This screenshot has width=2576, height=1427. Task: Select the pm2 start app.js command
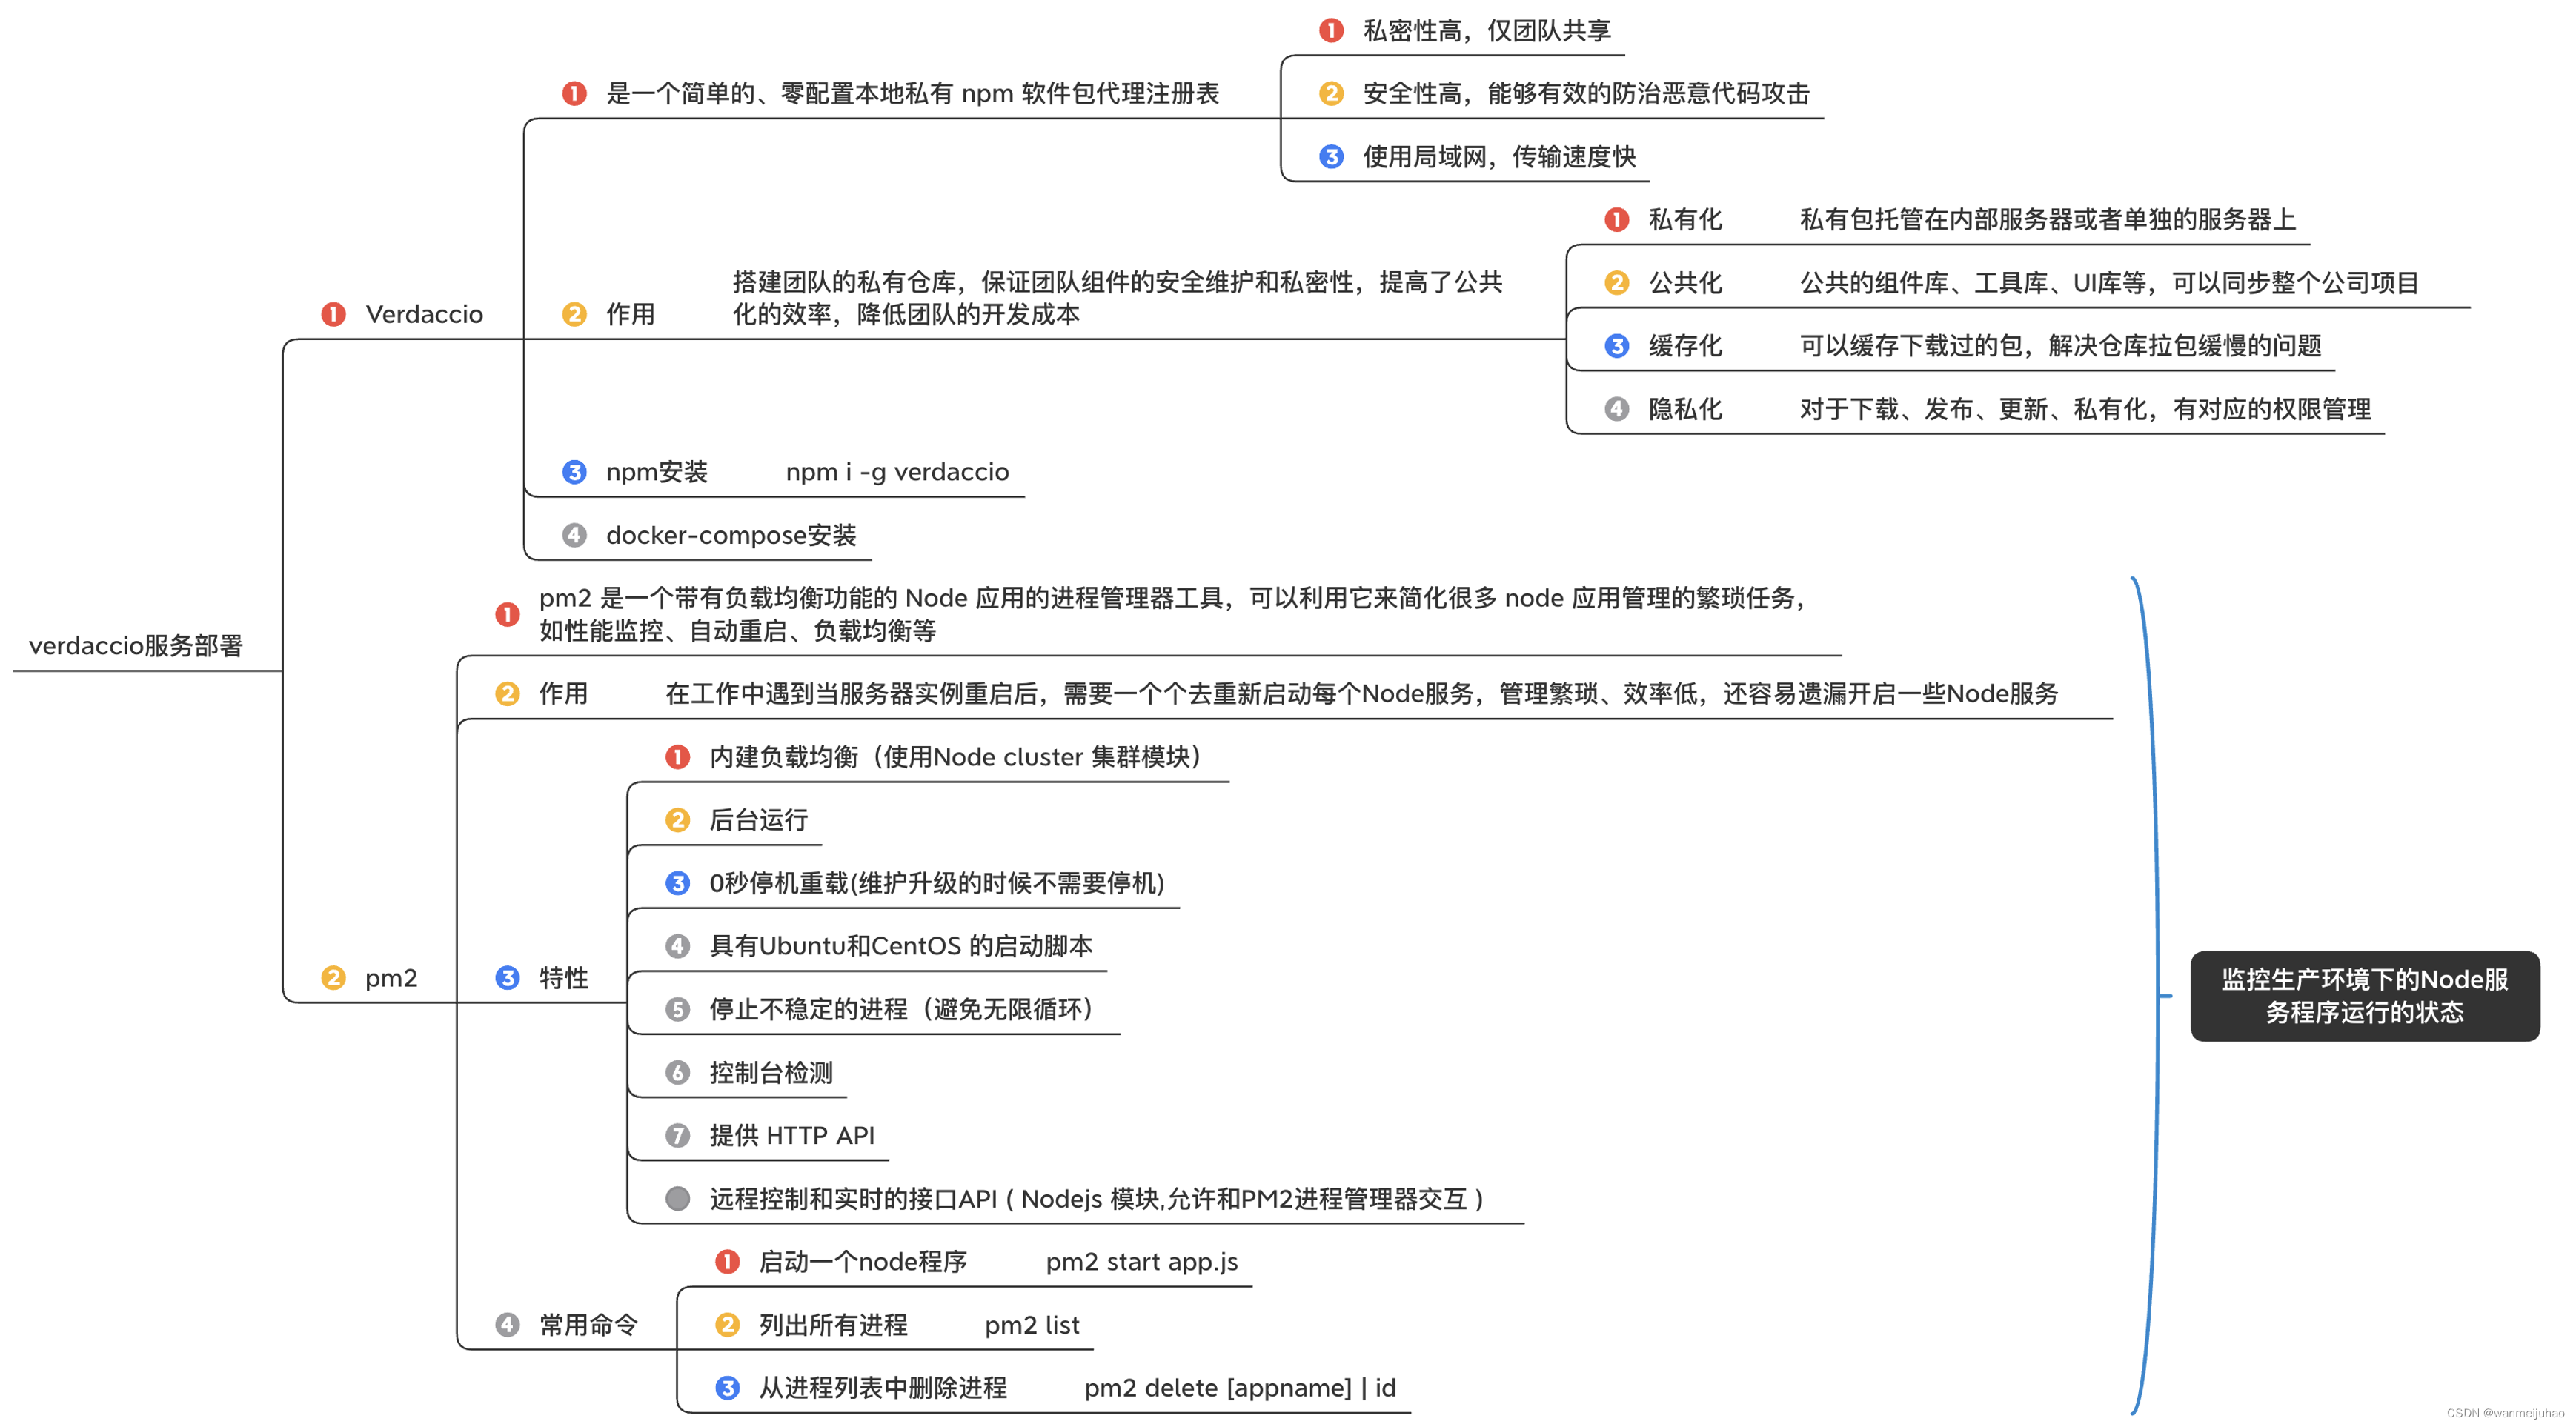1142,1262
